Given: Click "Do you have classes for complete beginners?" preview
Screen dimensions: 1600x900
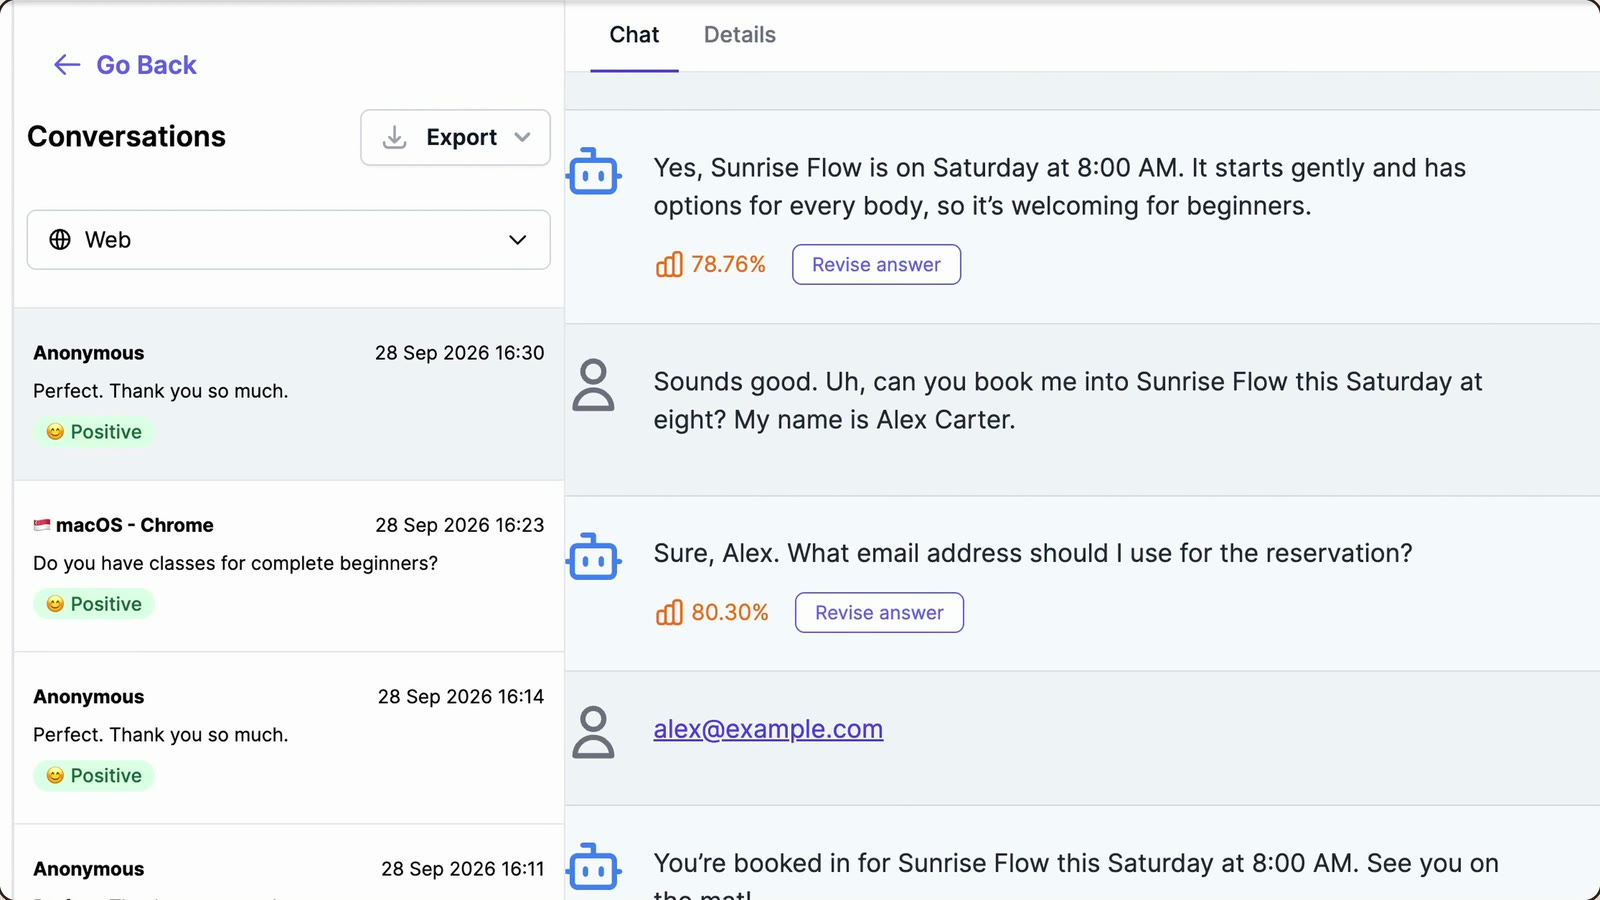Looking at the screenshot, I should click(x=235, y=563).
